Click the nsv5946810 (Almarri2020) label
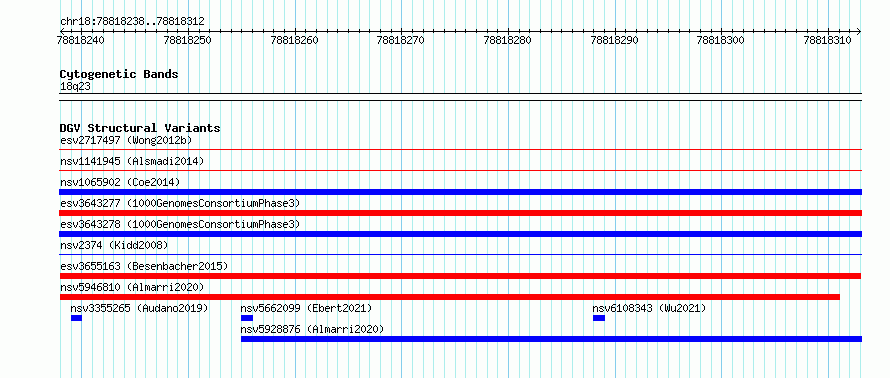This screenshot has width=890, height=378. (132, 287)
